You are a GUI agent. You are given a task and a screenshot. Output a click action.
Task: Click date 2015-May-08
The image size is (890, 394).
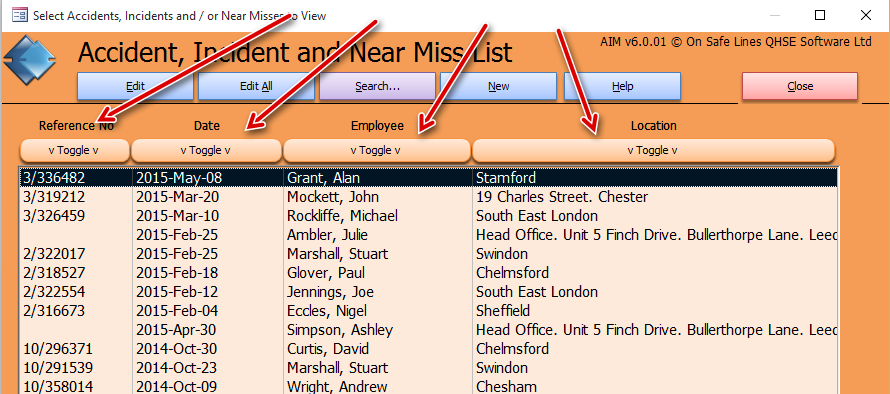pyautogui.click(x=178, y=178)
